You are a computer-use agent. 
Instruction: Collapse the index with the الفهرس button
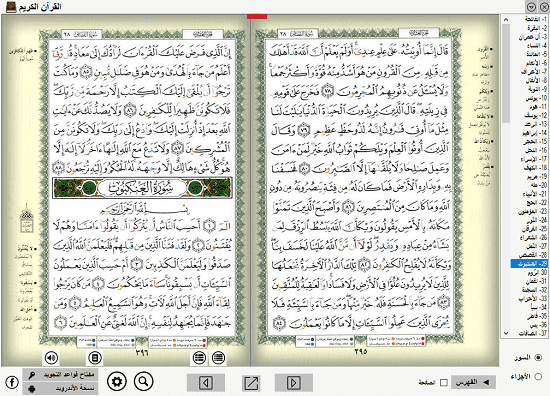(473, 382)
